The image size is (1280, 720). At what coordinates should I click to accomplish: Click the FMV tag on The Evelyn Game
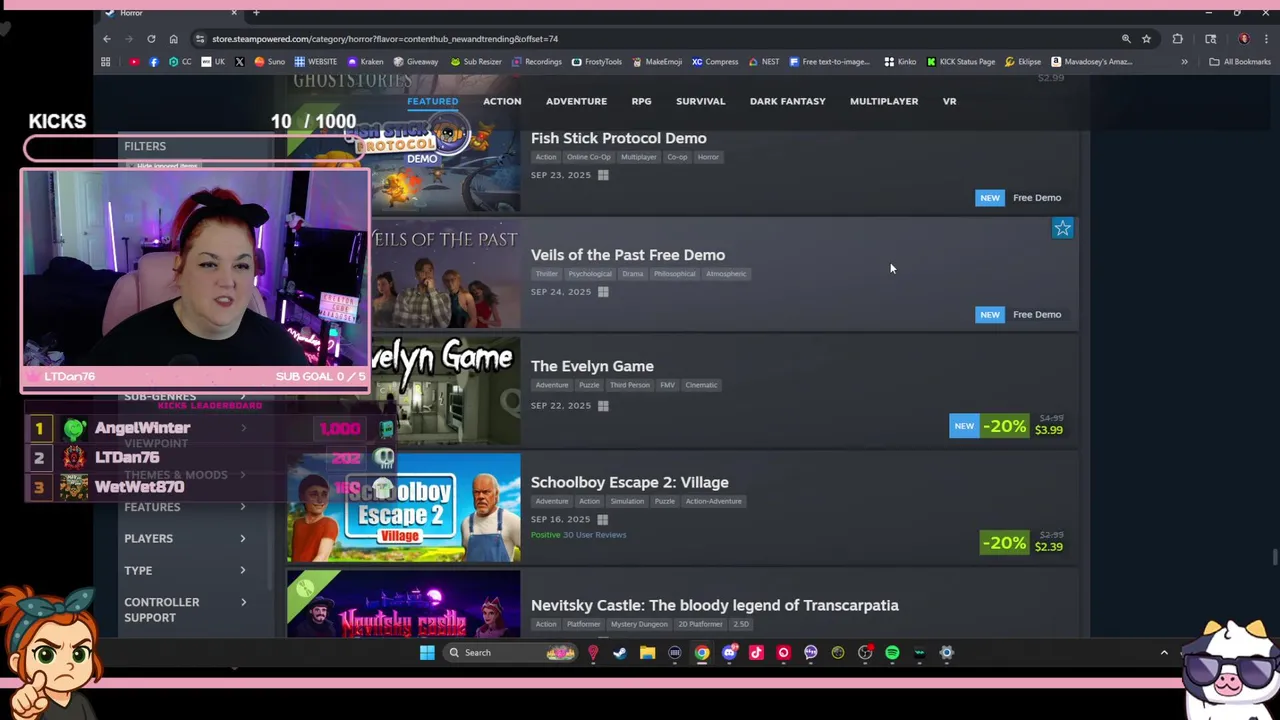[667, 385]
